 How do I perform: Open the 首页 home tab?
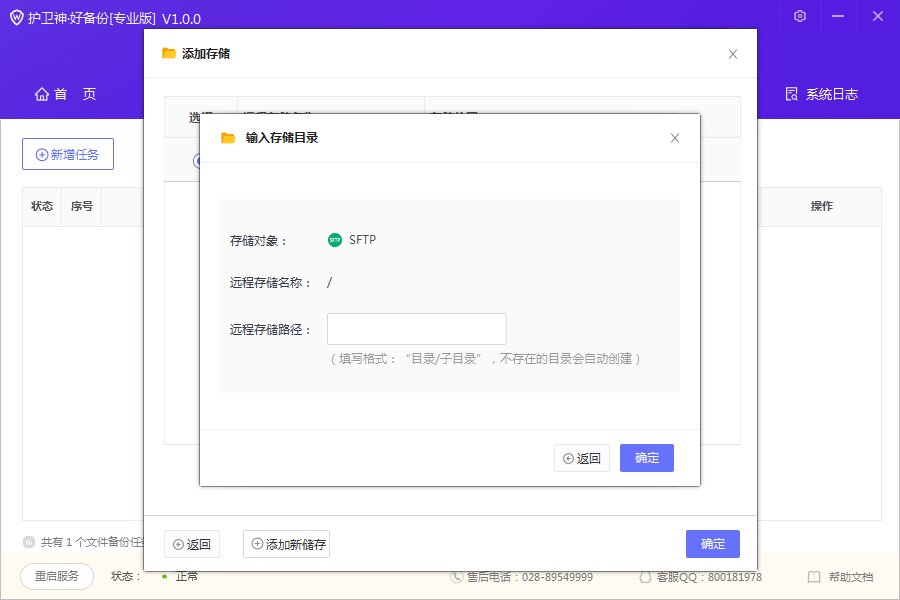pos(65,94)
